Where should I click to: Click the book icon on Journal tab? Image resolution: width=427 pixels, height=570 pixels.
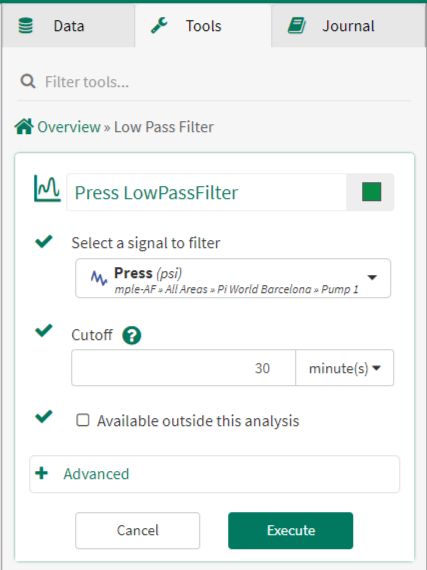(297, 26)
